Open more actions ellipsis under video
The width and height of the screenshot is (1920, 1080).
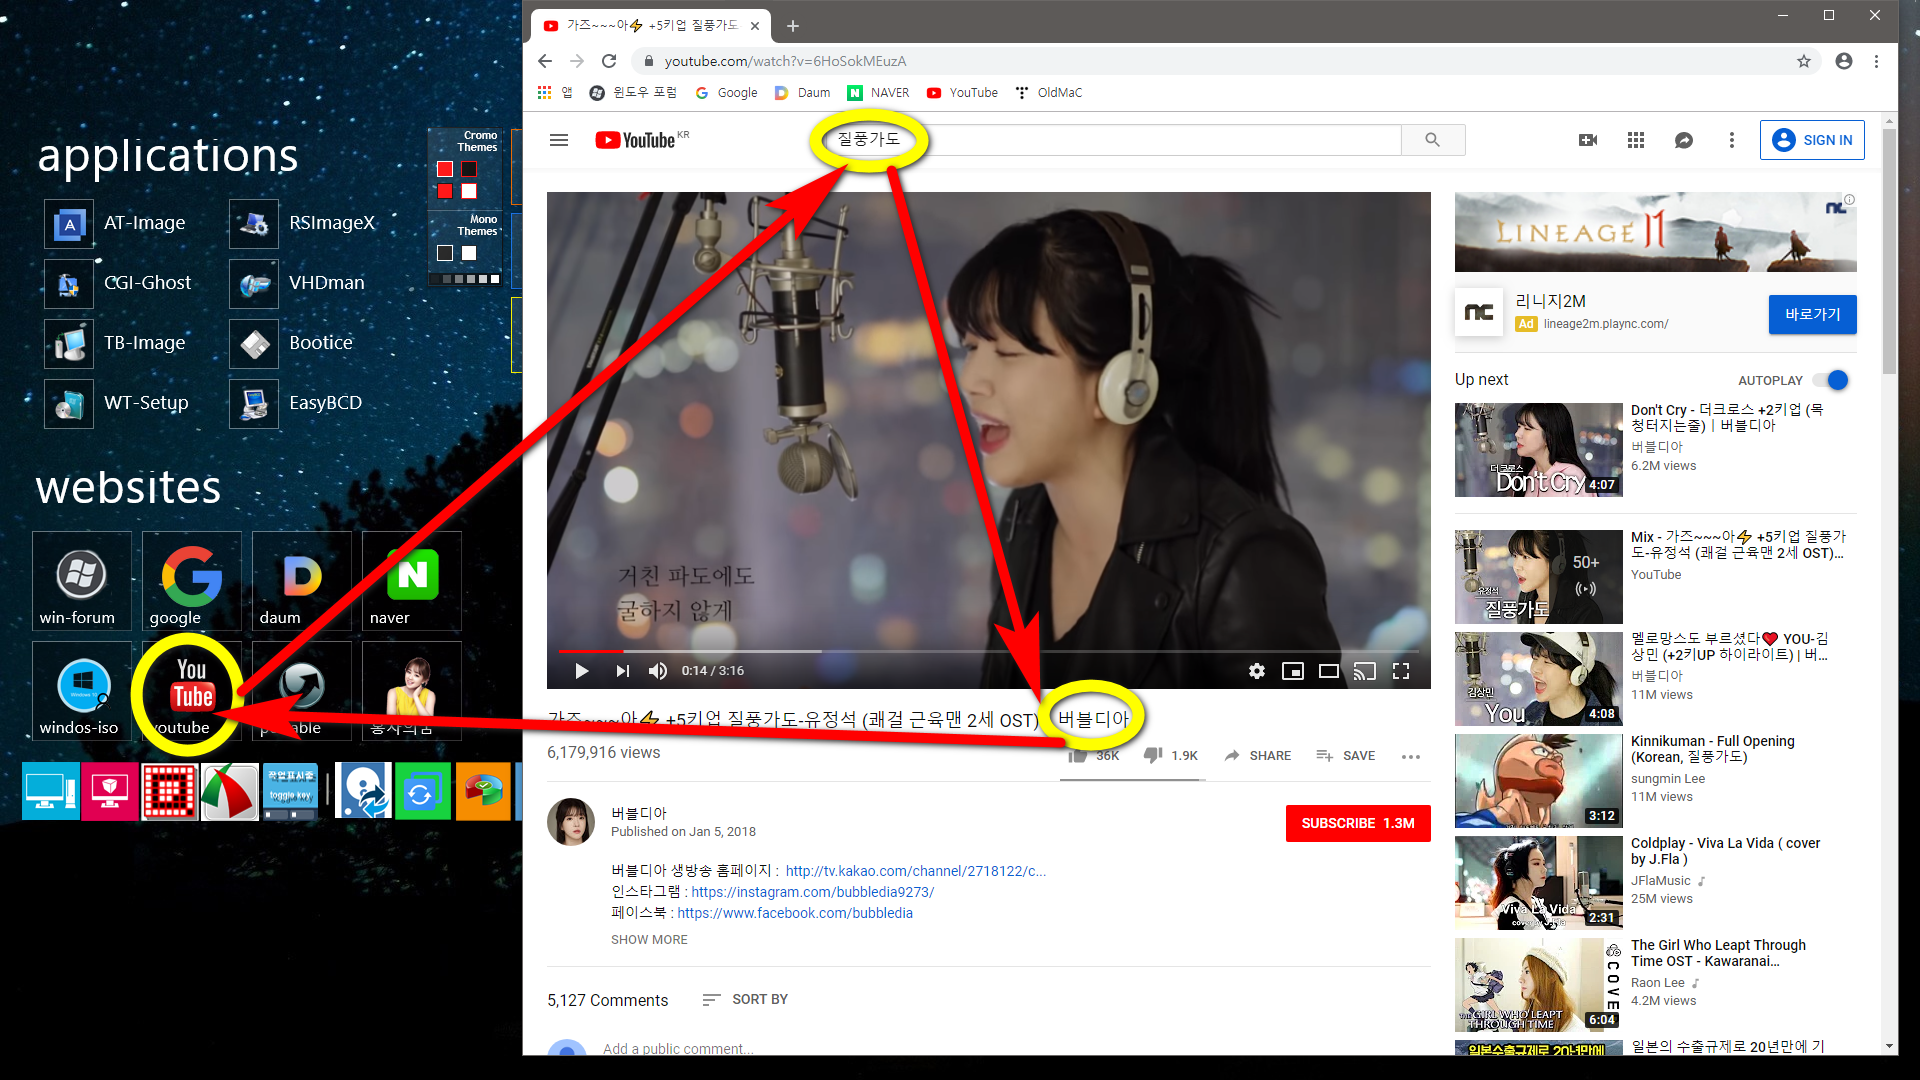tap(1411, 756)
